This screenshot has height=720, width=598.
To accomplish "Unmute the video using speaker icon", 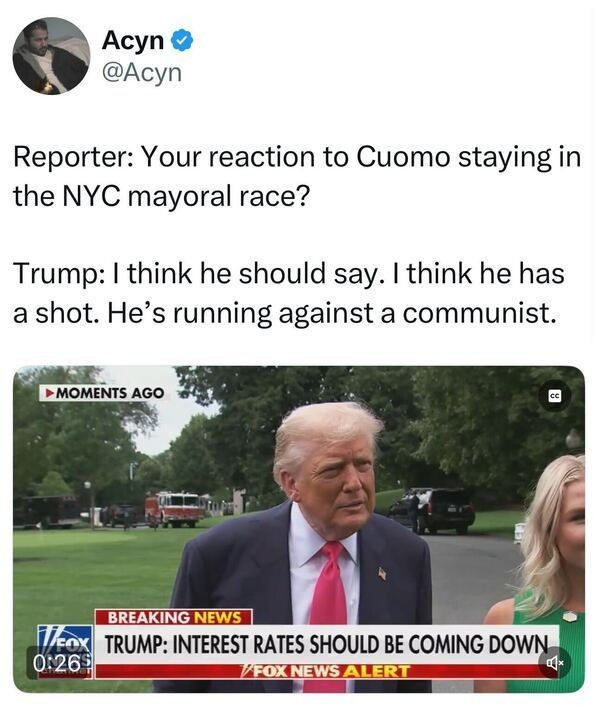I will (555, 662).
